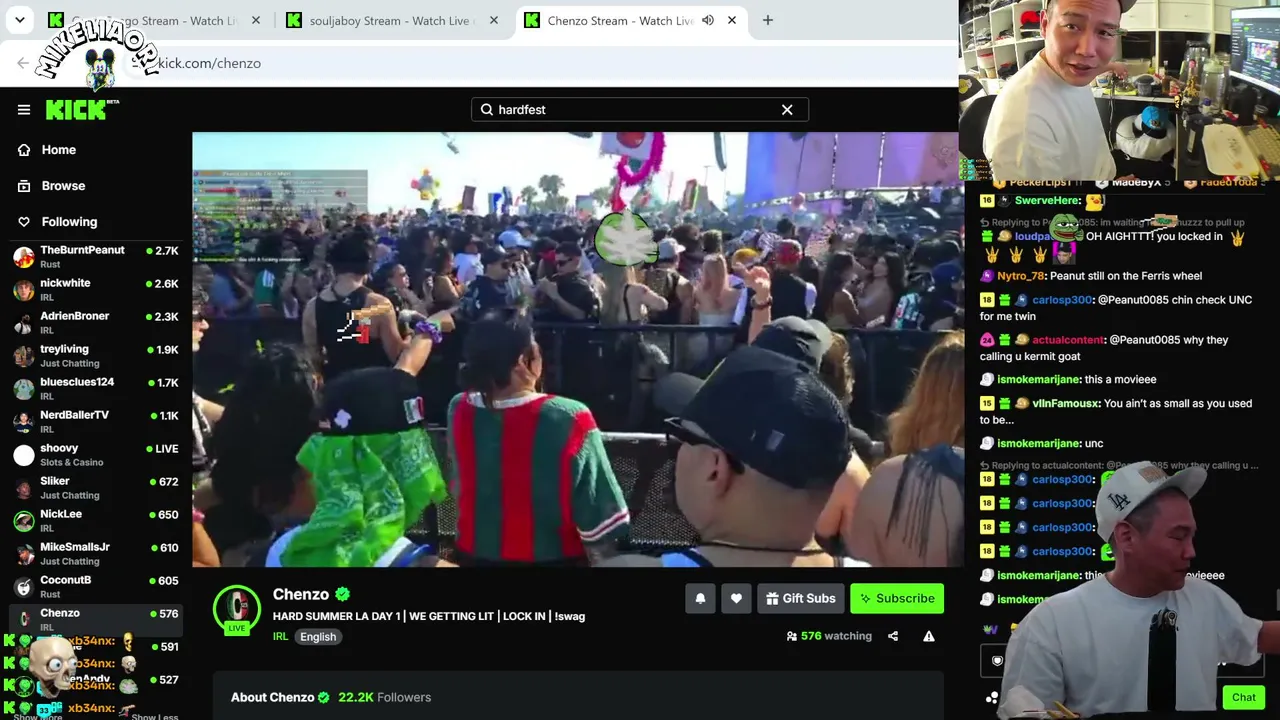Send message with the green Chat button
The image size is (1280, 720).
click(1243, 697)
